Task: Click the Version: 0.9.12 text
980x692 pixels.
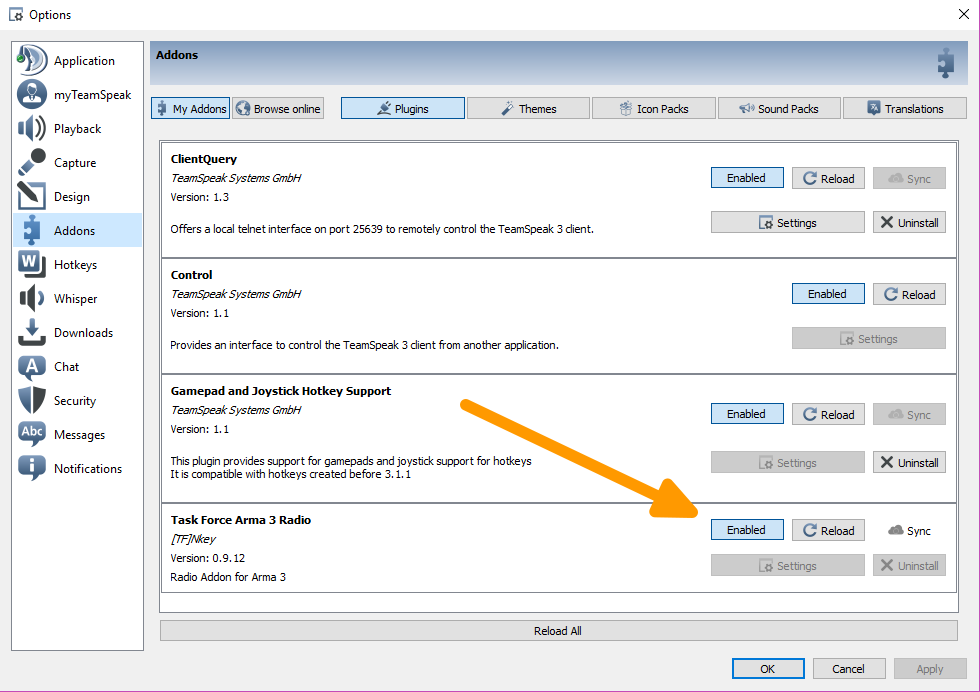Action: [208, 558]
